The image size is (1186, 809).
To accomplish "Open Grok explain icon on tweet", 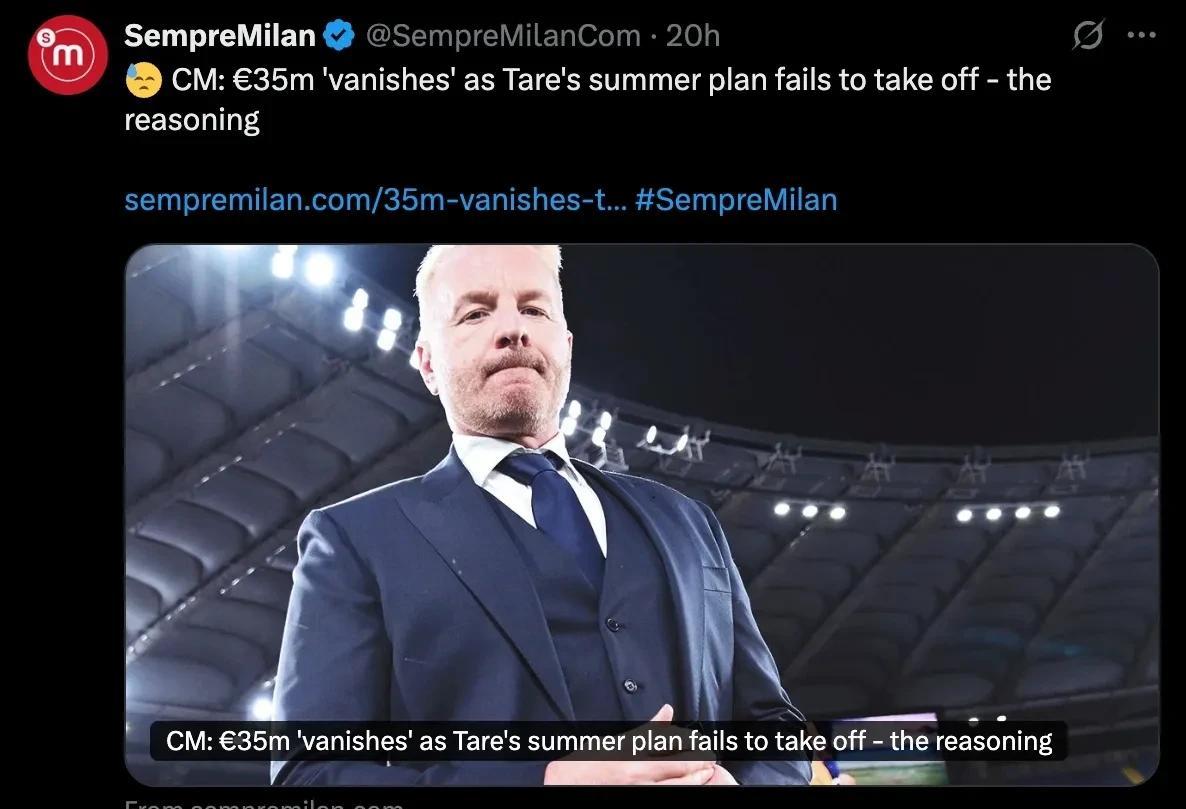I will pos(1088,35).
